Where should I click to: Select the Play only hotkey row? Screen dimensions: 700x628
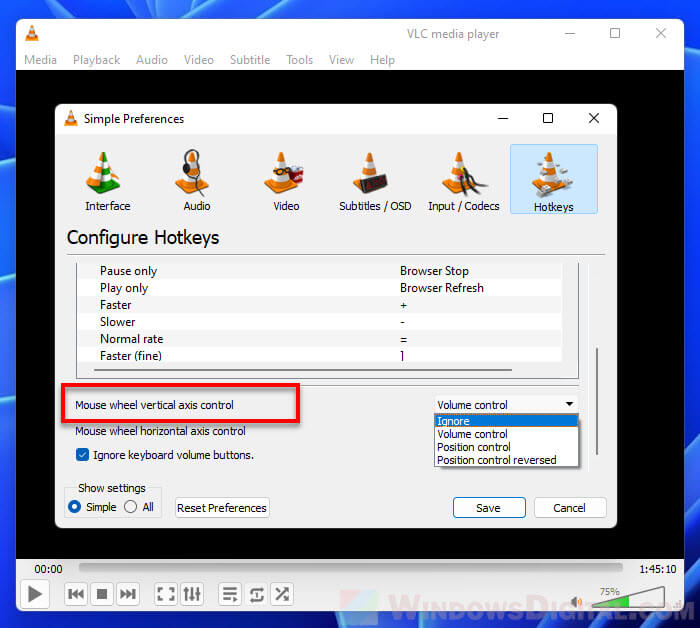point(320,288)
